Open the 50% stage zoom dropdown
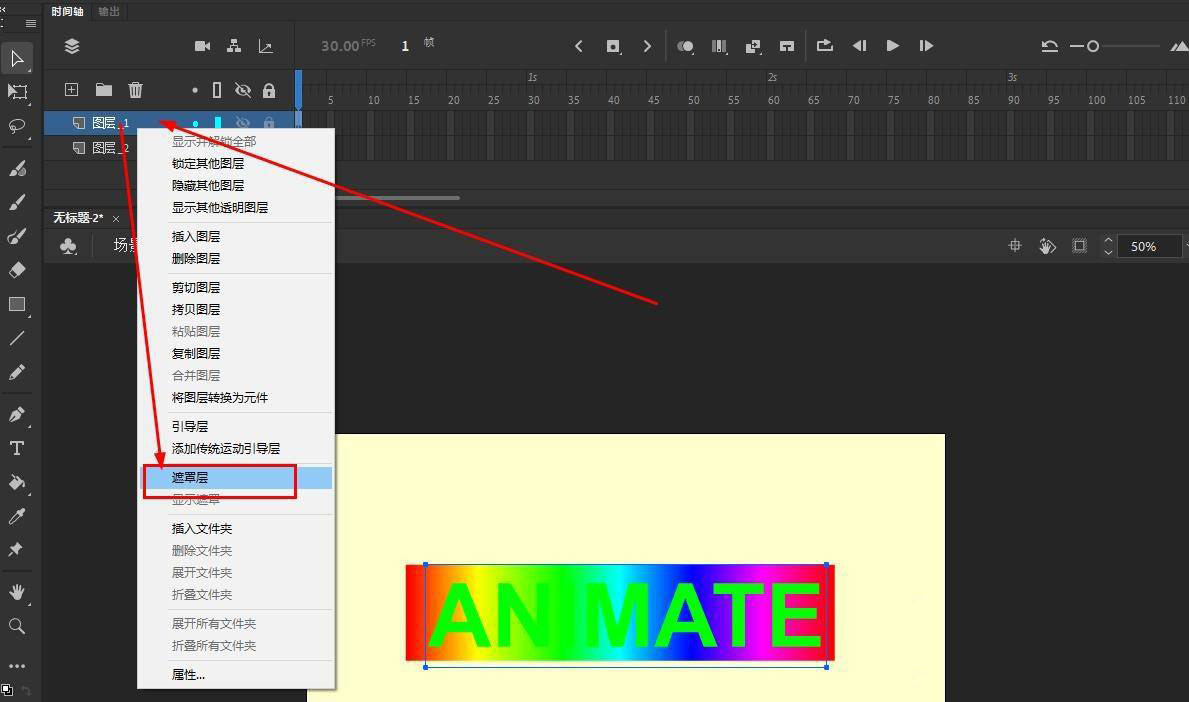The height and width of the screenshot is (702, 1189). [1150, 246]
